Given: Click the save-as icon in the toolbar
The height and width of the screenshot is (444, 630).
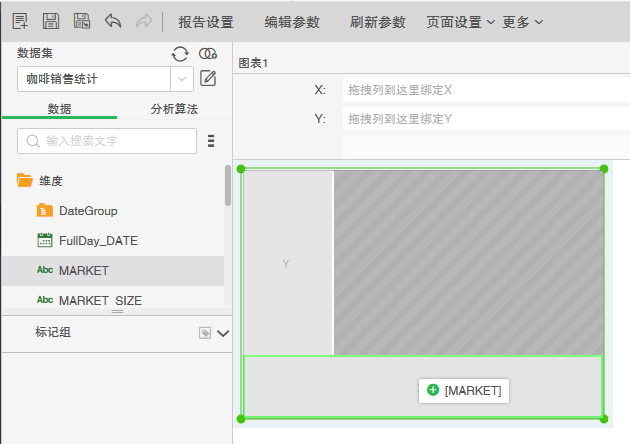Looking at the screenshot, I should 82,21.
